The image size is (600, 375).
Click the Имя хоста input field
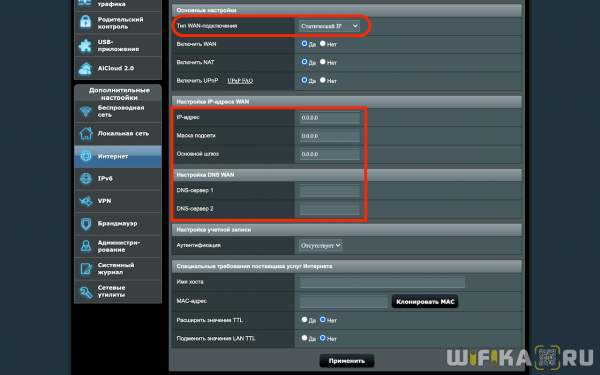382,282
